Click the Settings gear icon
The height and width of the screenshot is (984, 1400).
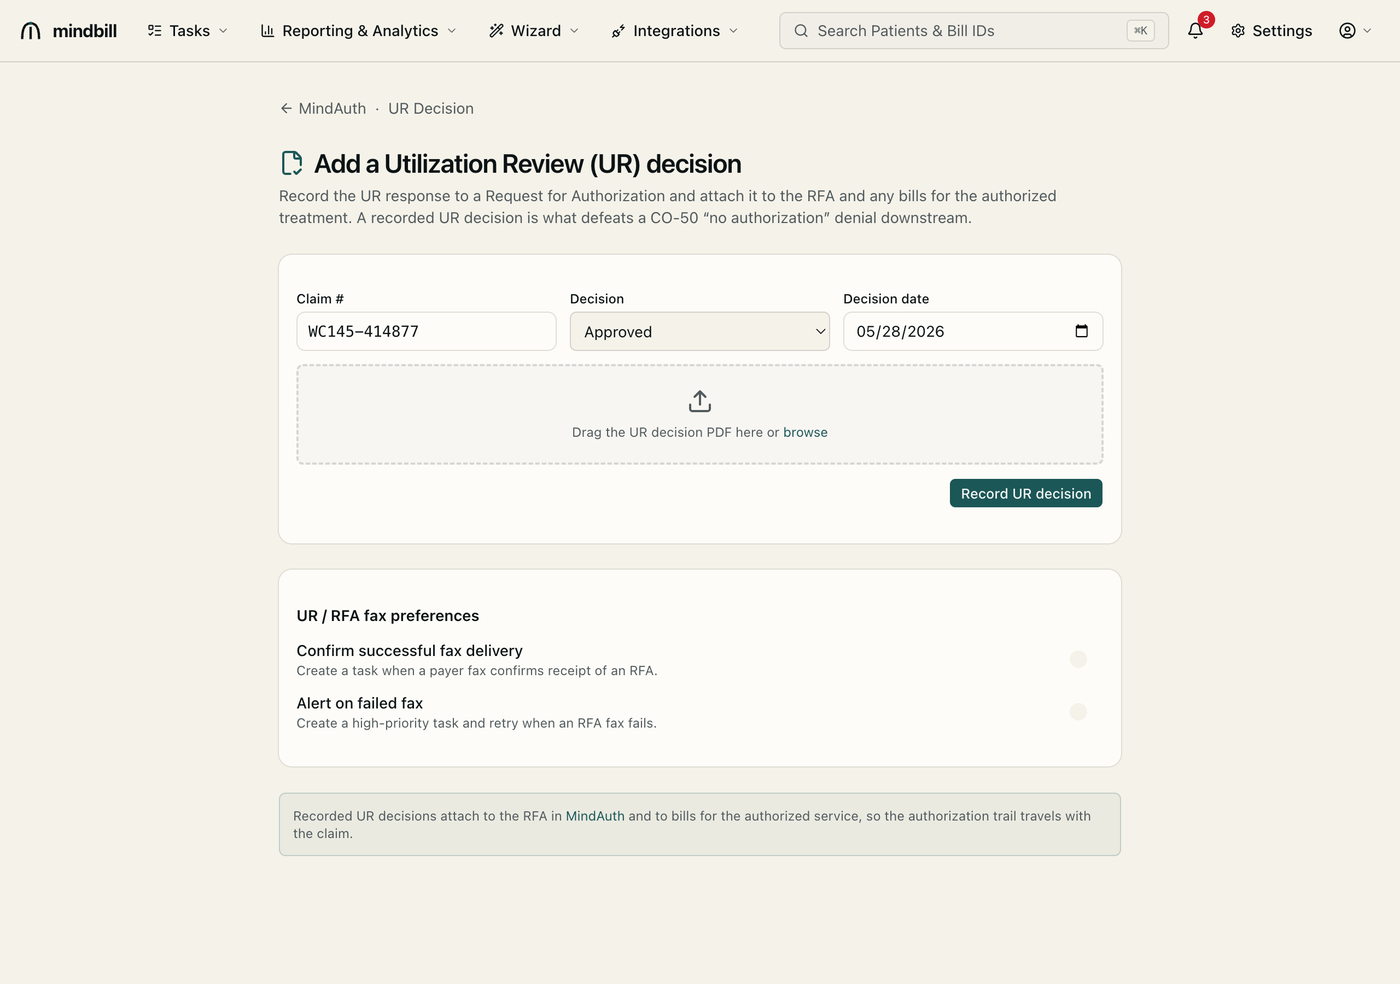click(1238, 31)
